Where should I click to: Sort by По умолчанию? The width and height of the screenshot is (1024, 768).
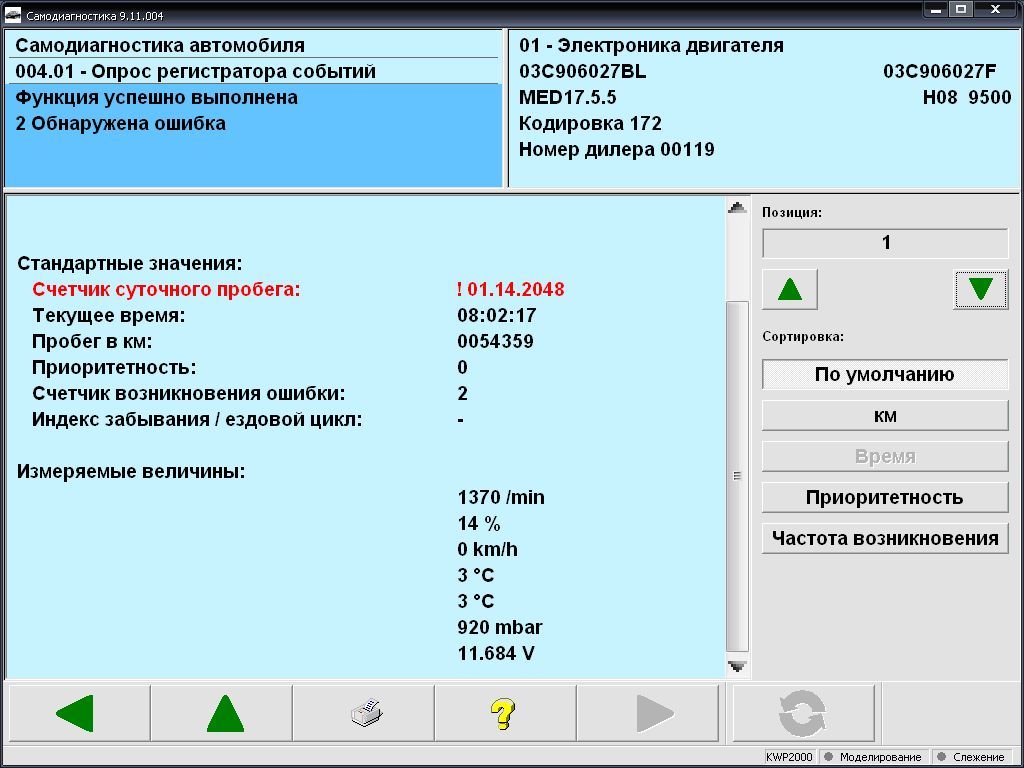point(885,375)
